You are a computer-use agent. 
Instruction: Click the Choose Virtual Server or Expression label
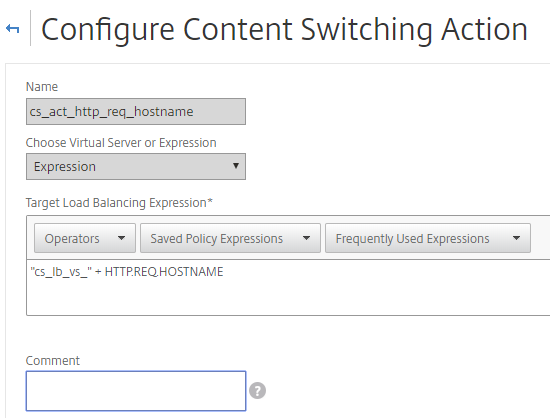click(121, 143)
